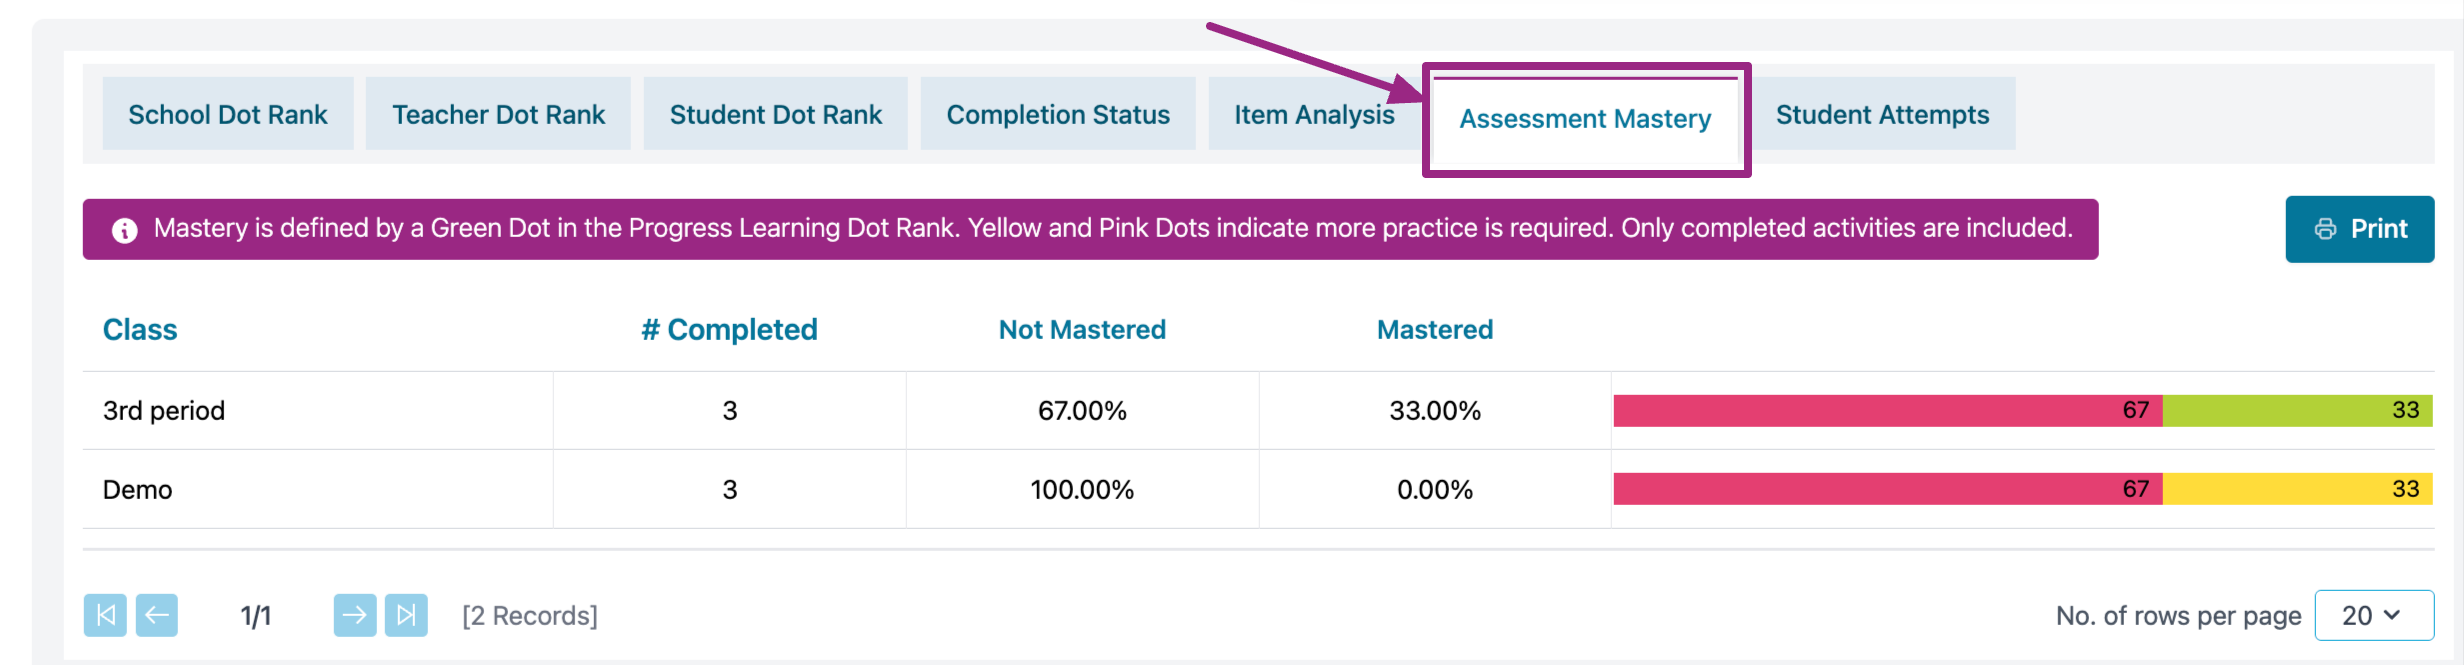Jump to last page of records
The width and height of the screenshot is (2464, 665).
(x=406, y=615)
